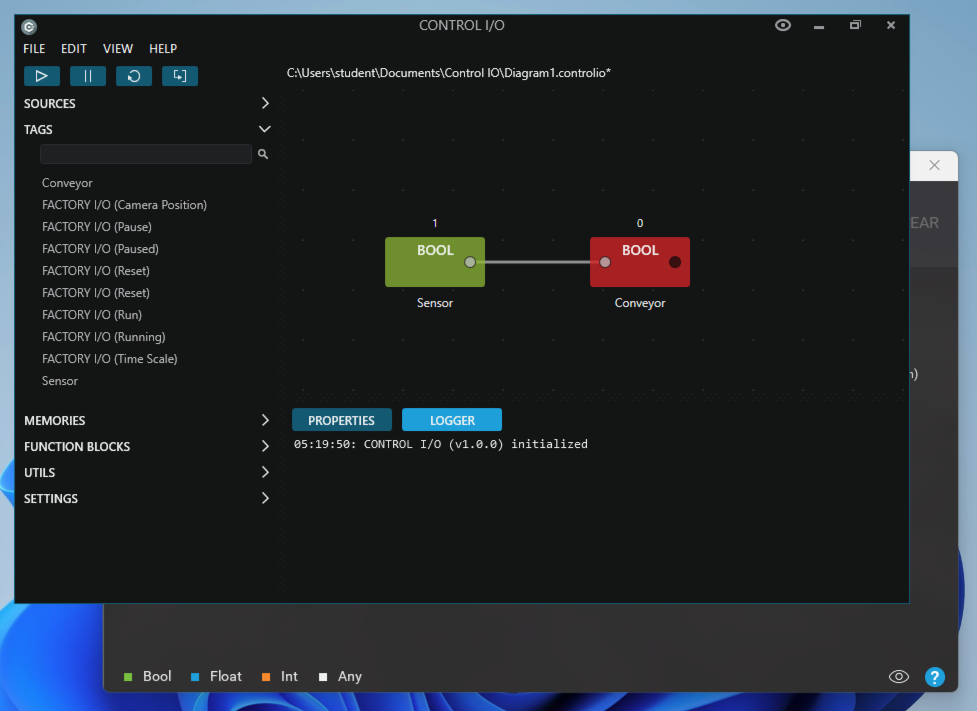Open the EDIT menu

point(74,49)
